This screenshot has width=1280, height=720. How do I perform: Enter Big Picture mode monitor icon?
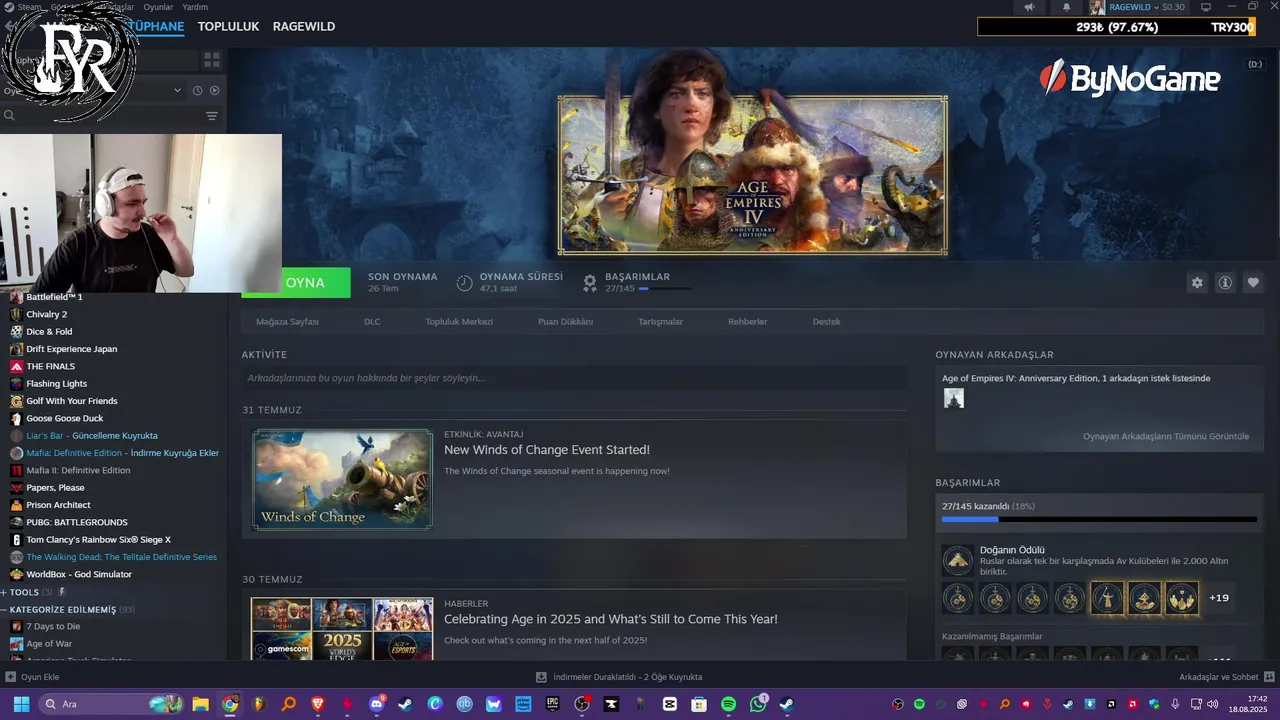(x=1205, y=7)
